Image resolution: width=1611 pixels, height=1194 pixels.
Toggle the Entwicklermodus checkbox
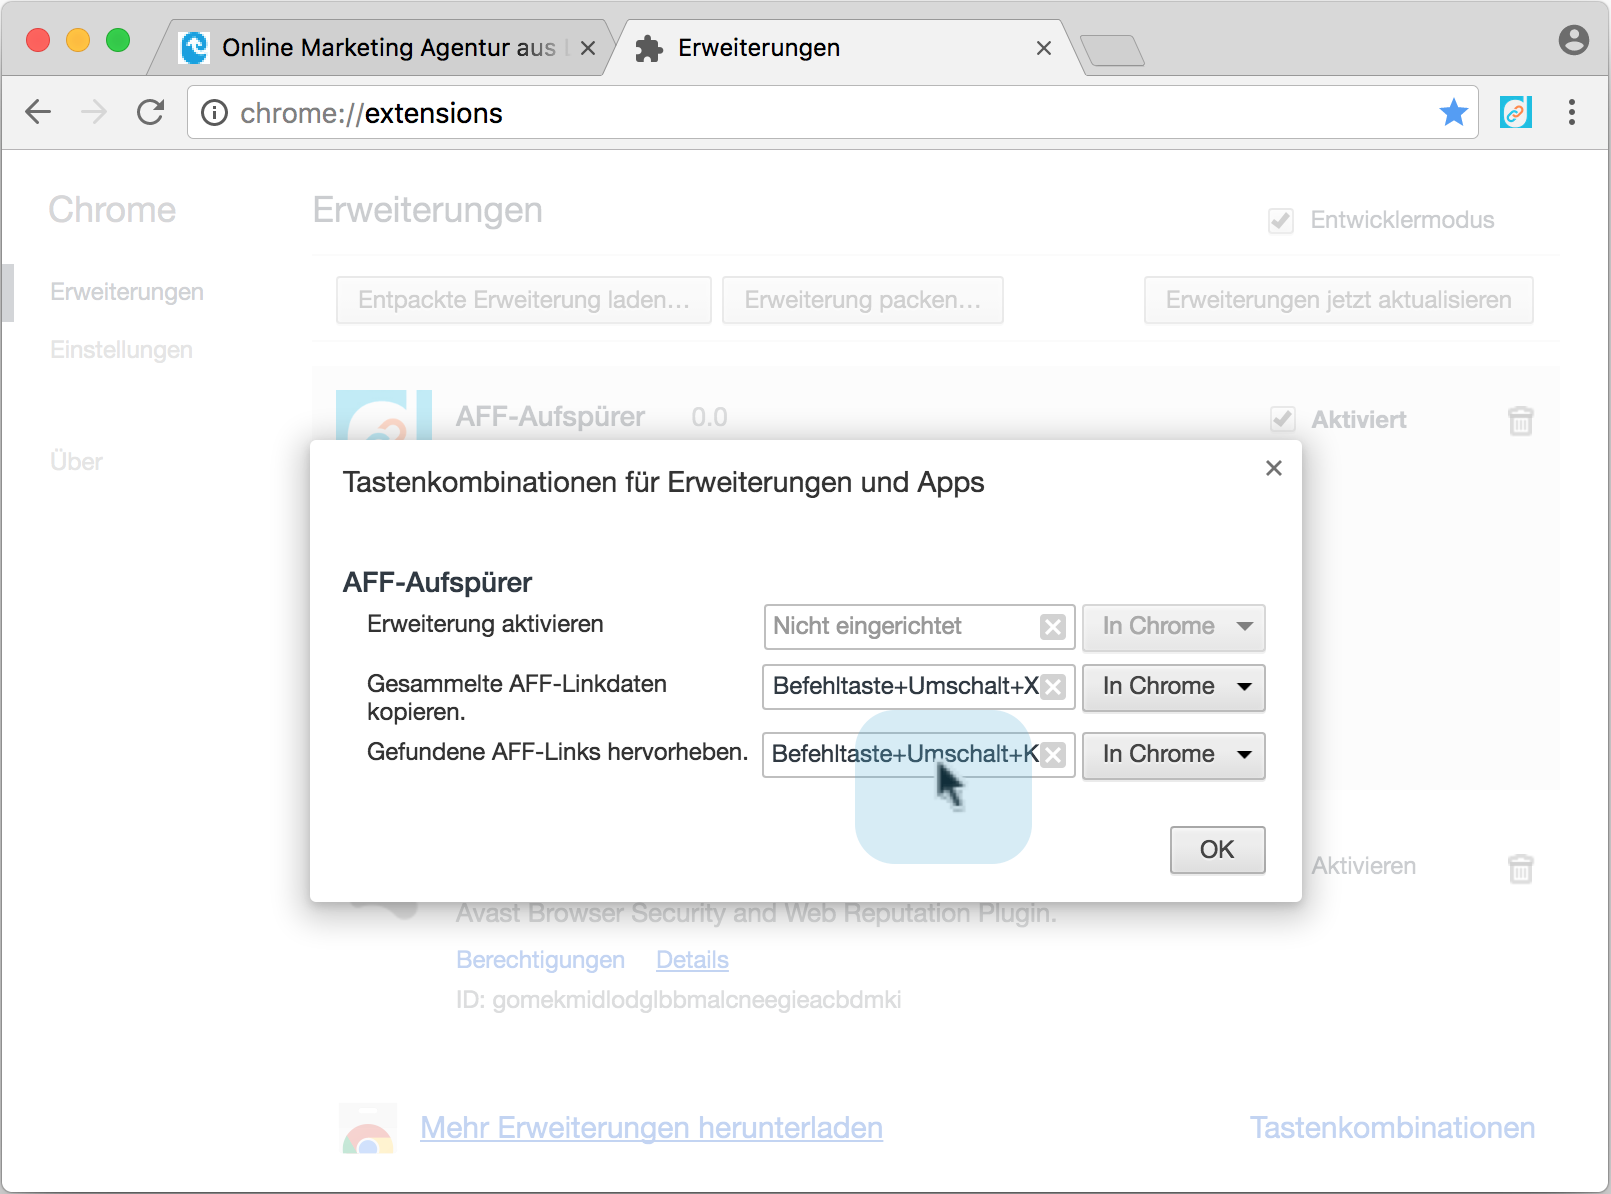coord(1281,221)
